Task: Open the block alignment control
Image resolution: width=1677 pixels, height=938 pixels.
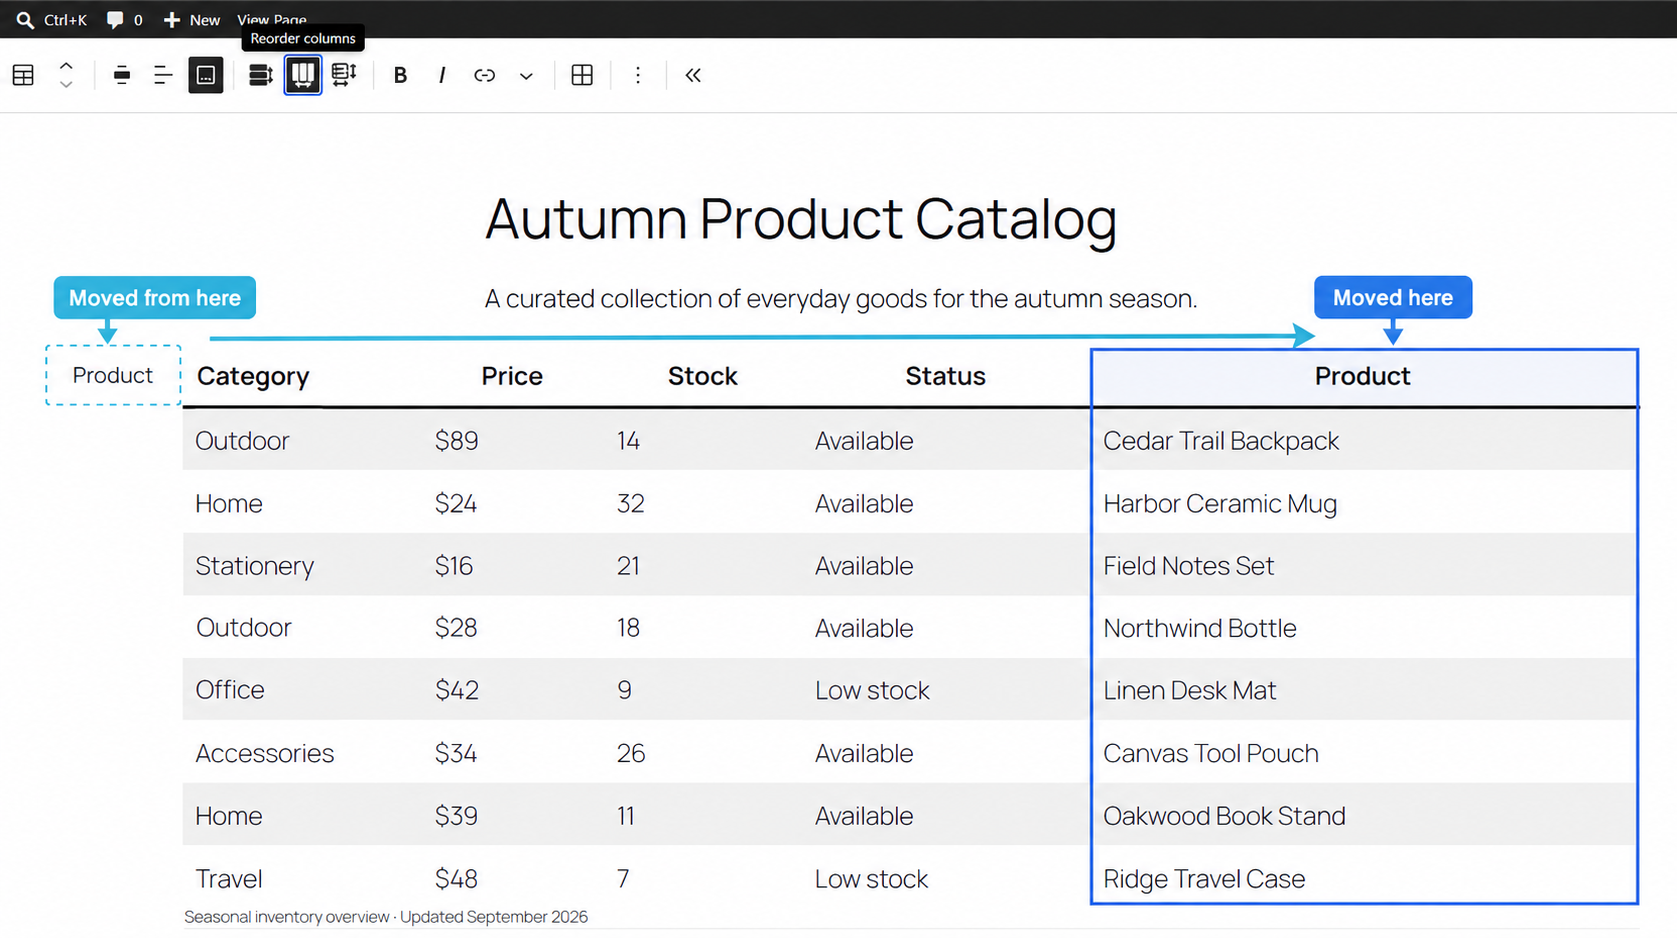Action: coord(122,75)
